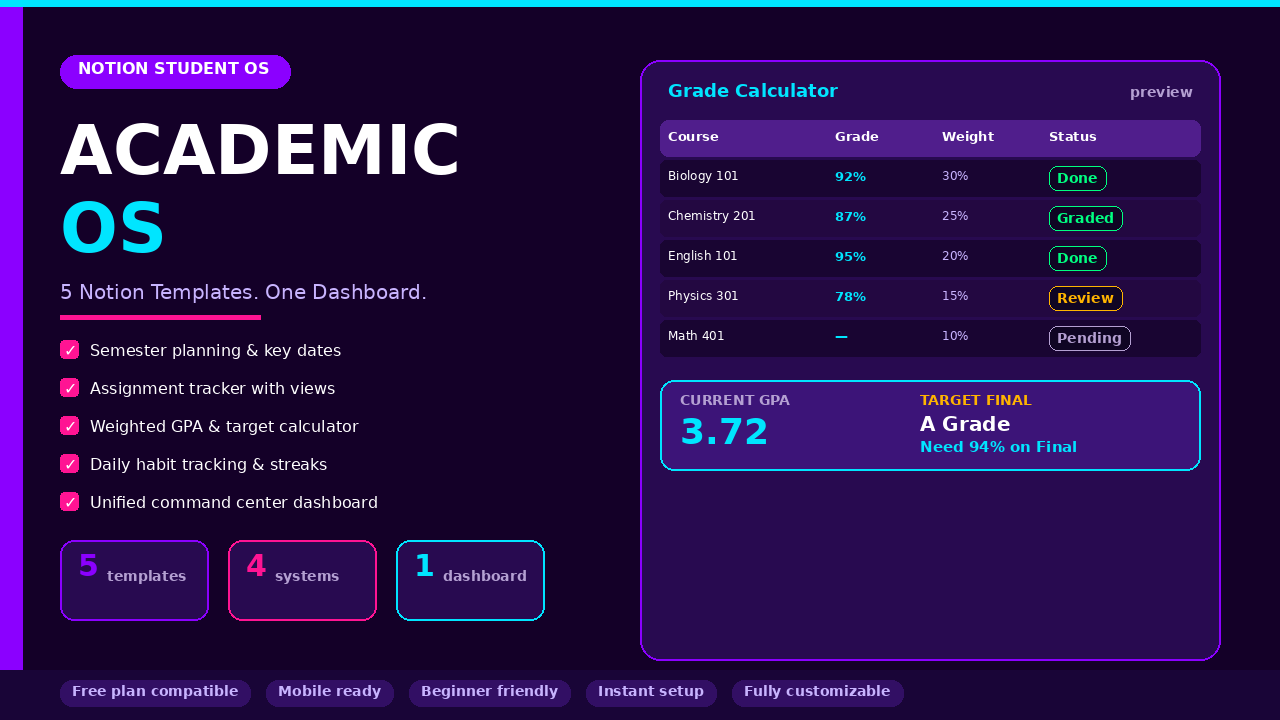
Task: Click the Fully customizable tag
Action: pos(817,693)
